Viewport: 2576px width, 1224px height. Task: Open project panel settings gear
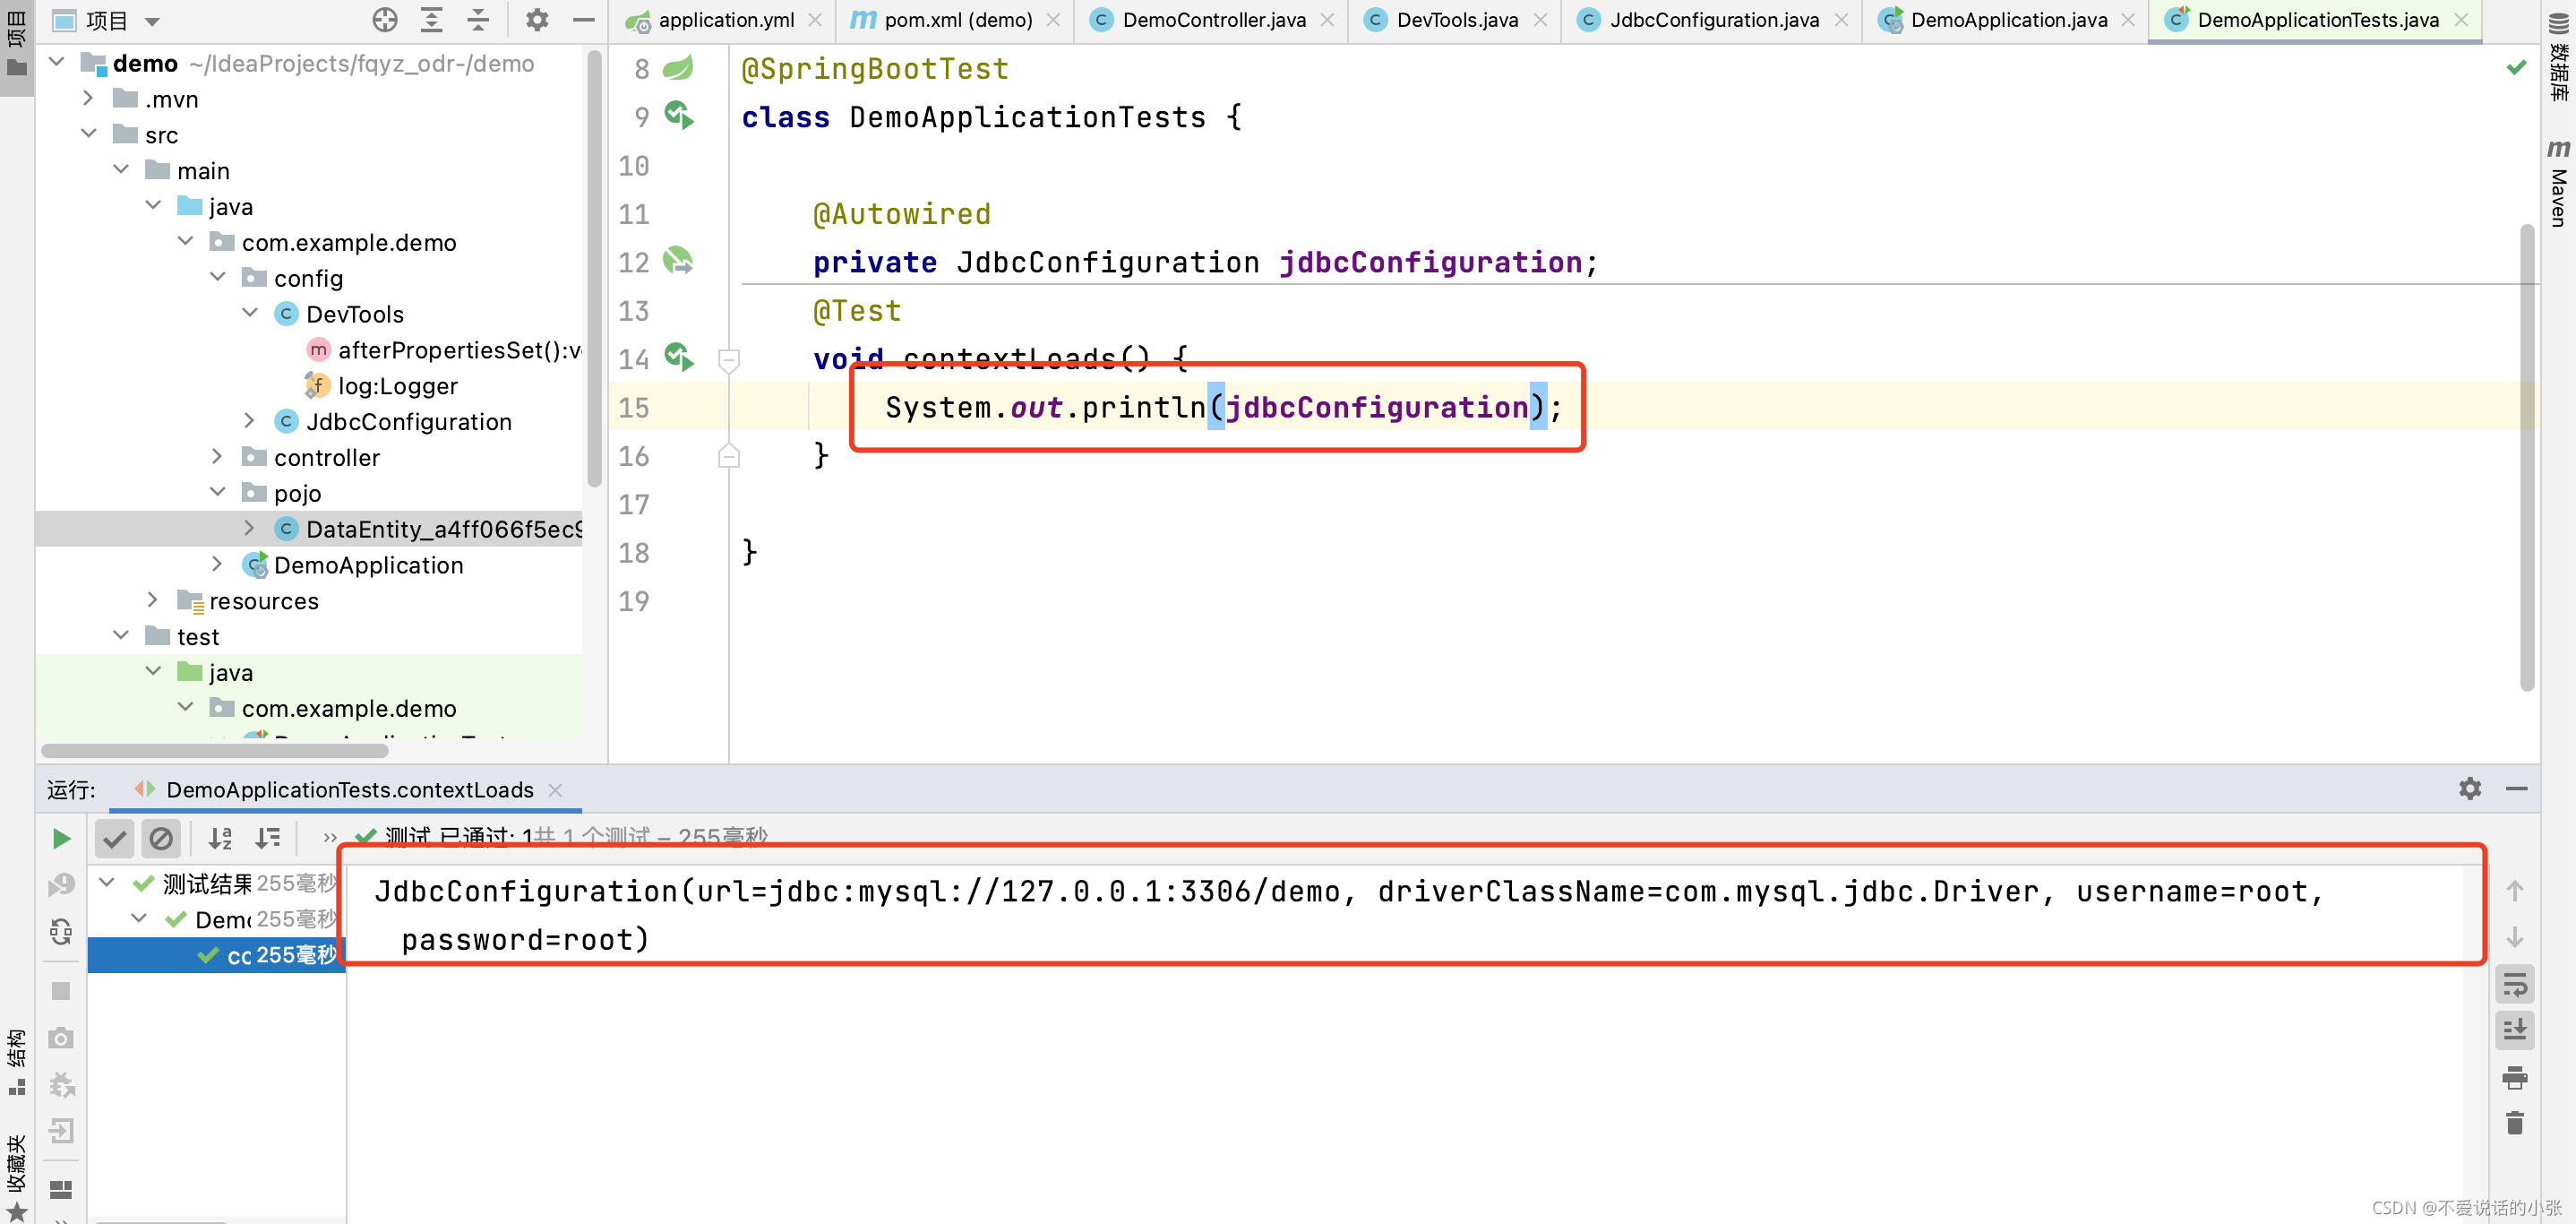[x=537, y=20]
